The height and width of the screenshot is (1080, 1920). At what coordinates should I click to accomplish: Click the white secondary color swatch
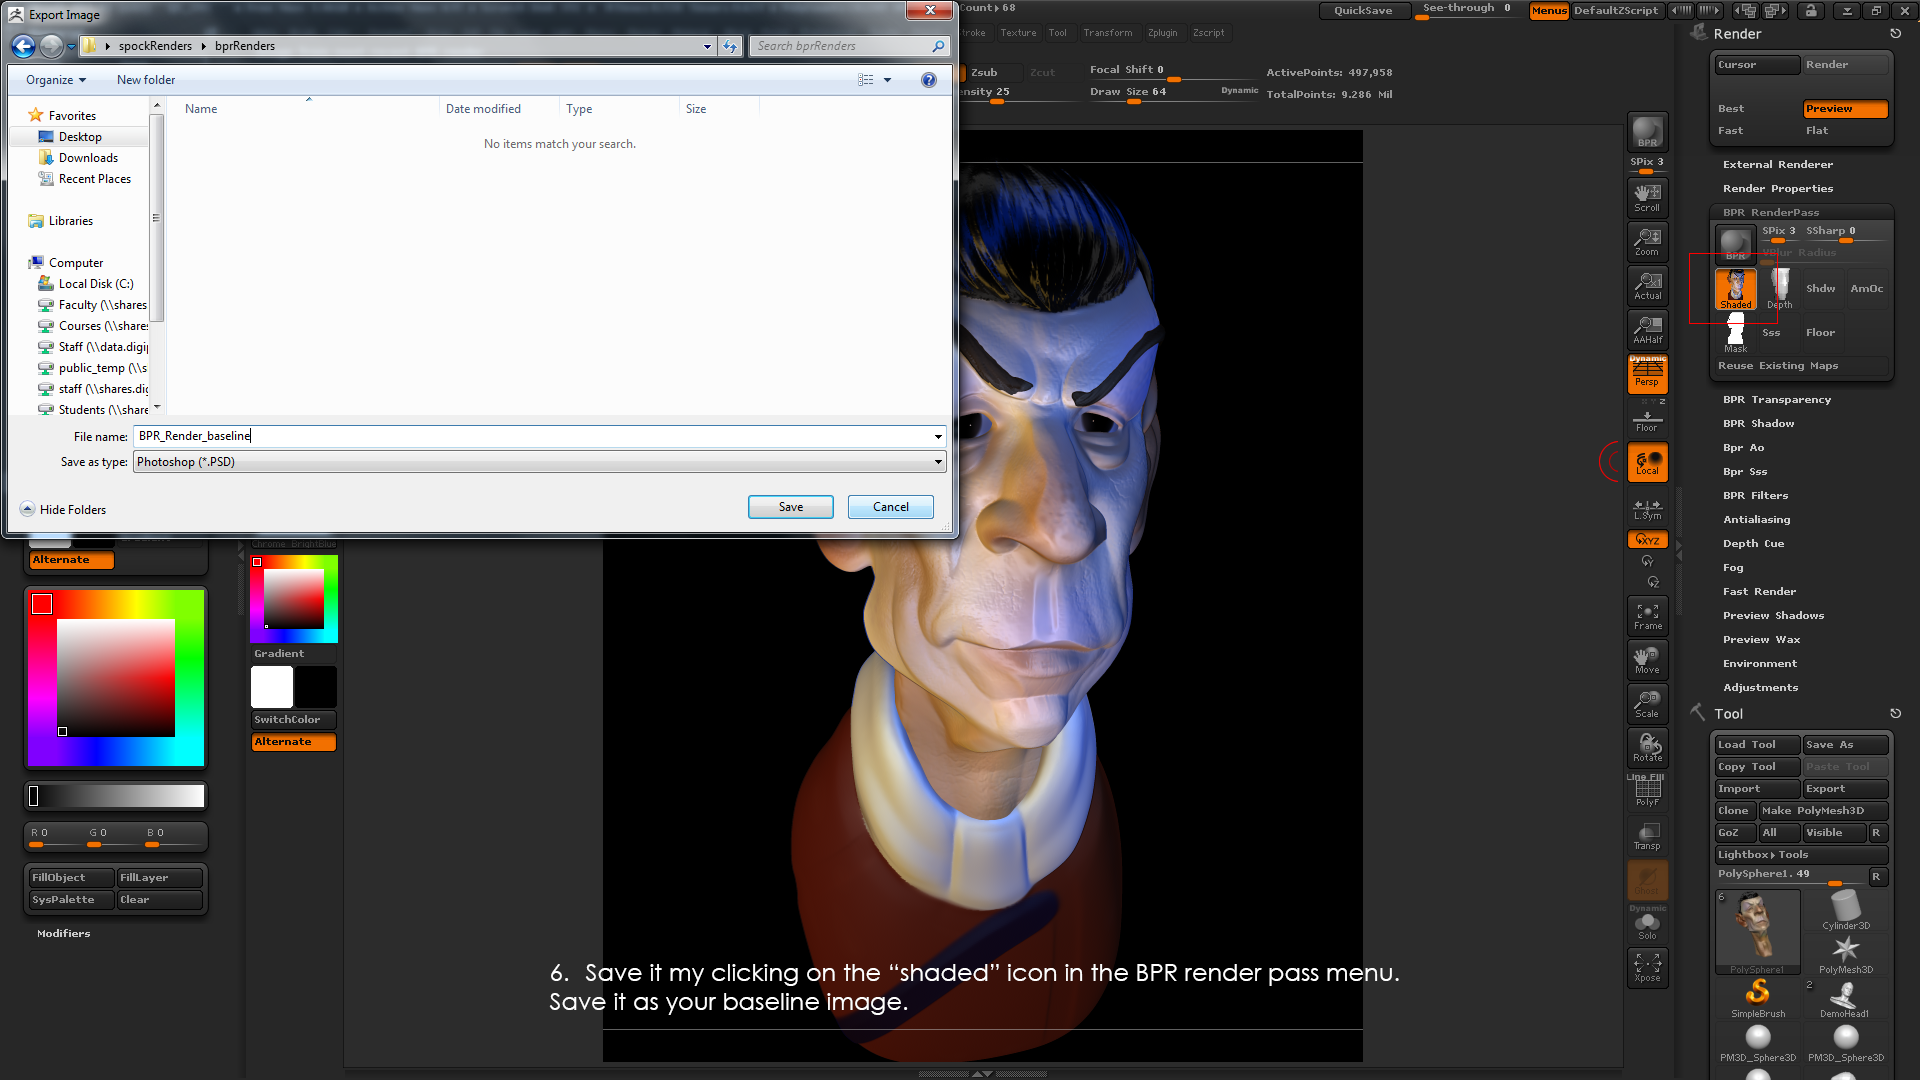[272, 687]
